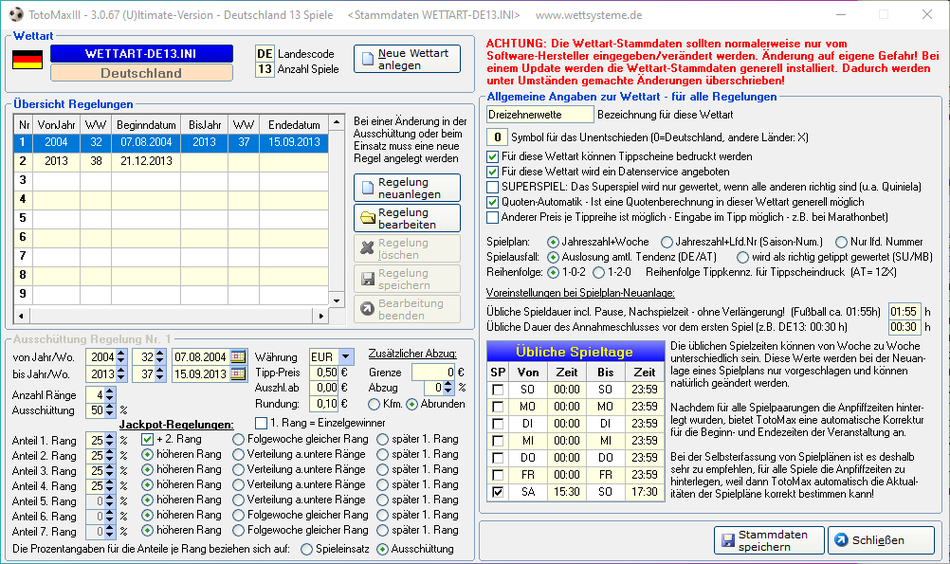Click Regelung neuanlegen button
Image resolution: width=950 pixels, height=564 pixels.
[407, 188]
